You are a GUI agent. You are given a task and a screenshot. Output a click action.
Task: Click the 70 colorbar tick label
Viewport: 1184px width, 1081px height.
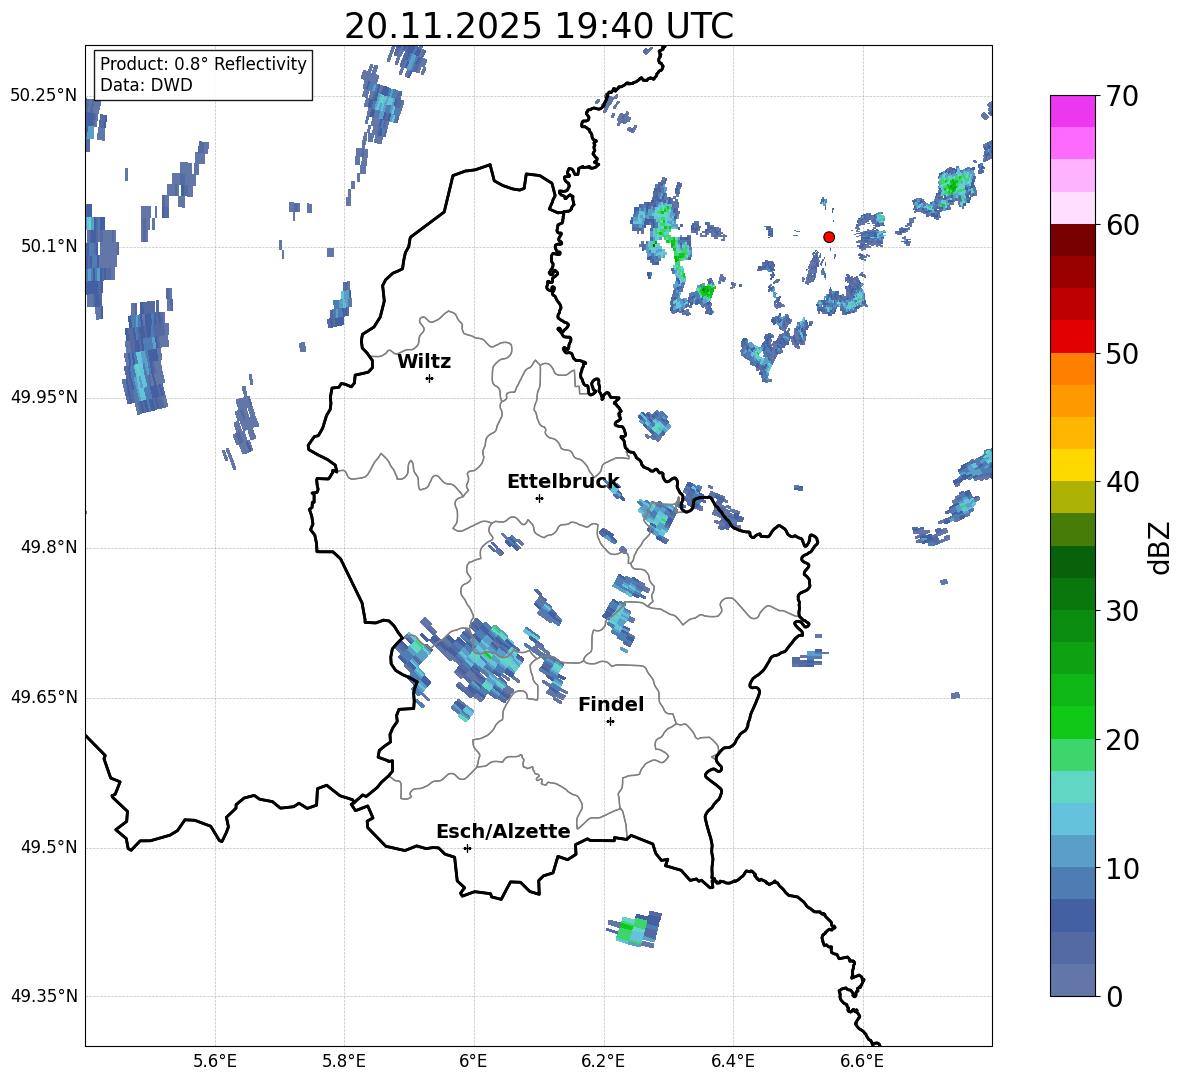1121,96
